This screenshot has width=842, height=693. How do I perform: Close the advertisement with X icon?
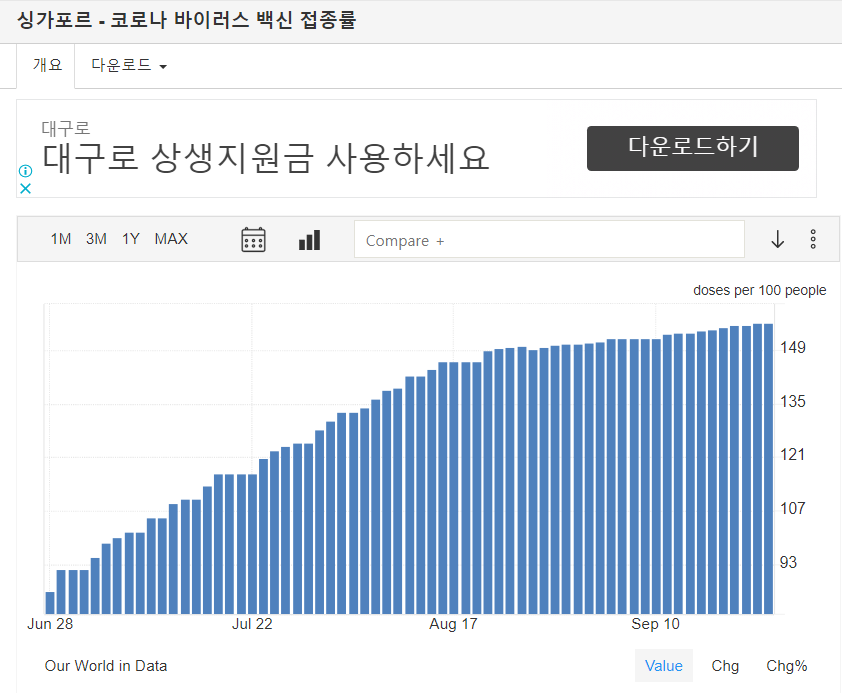(25, 188)
